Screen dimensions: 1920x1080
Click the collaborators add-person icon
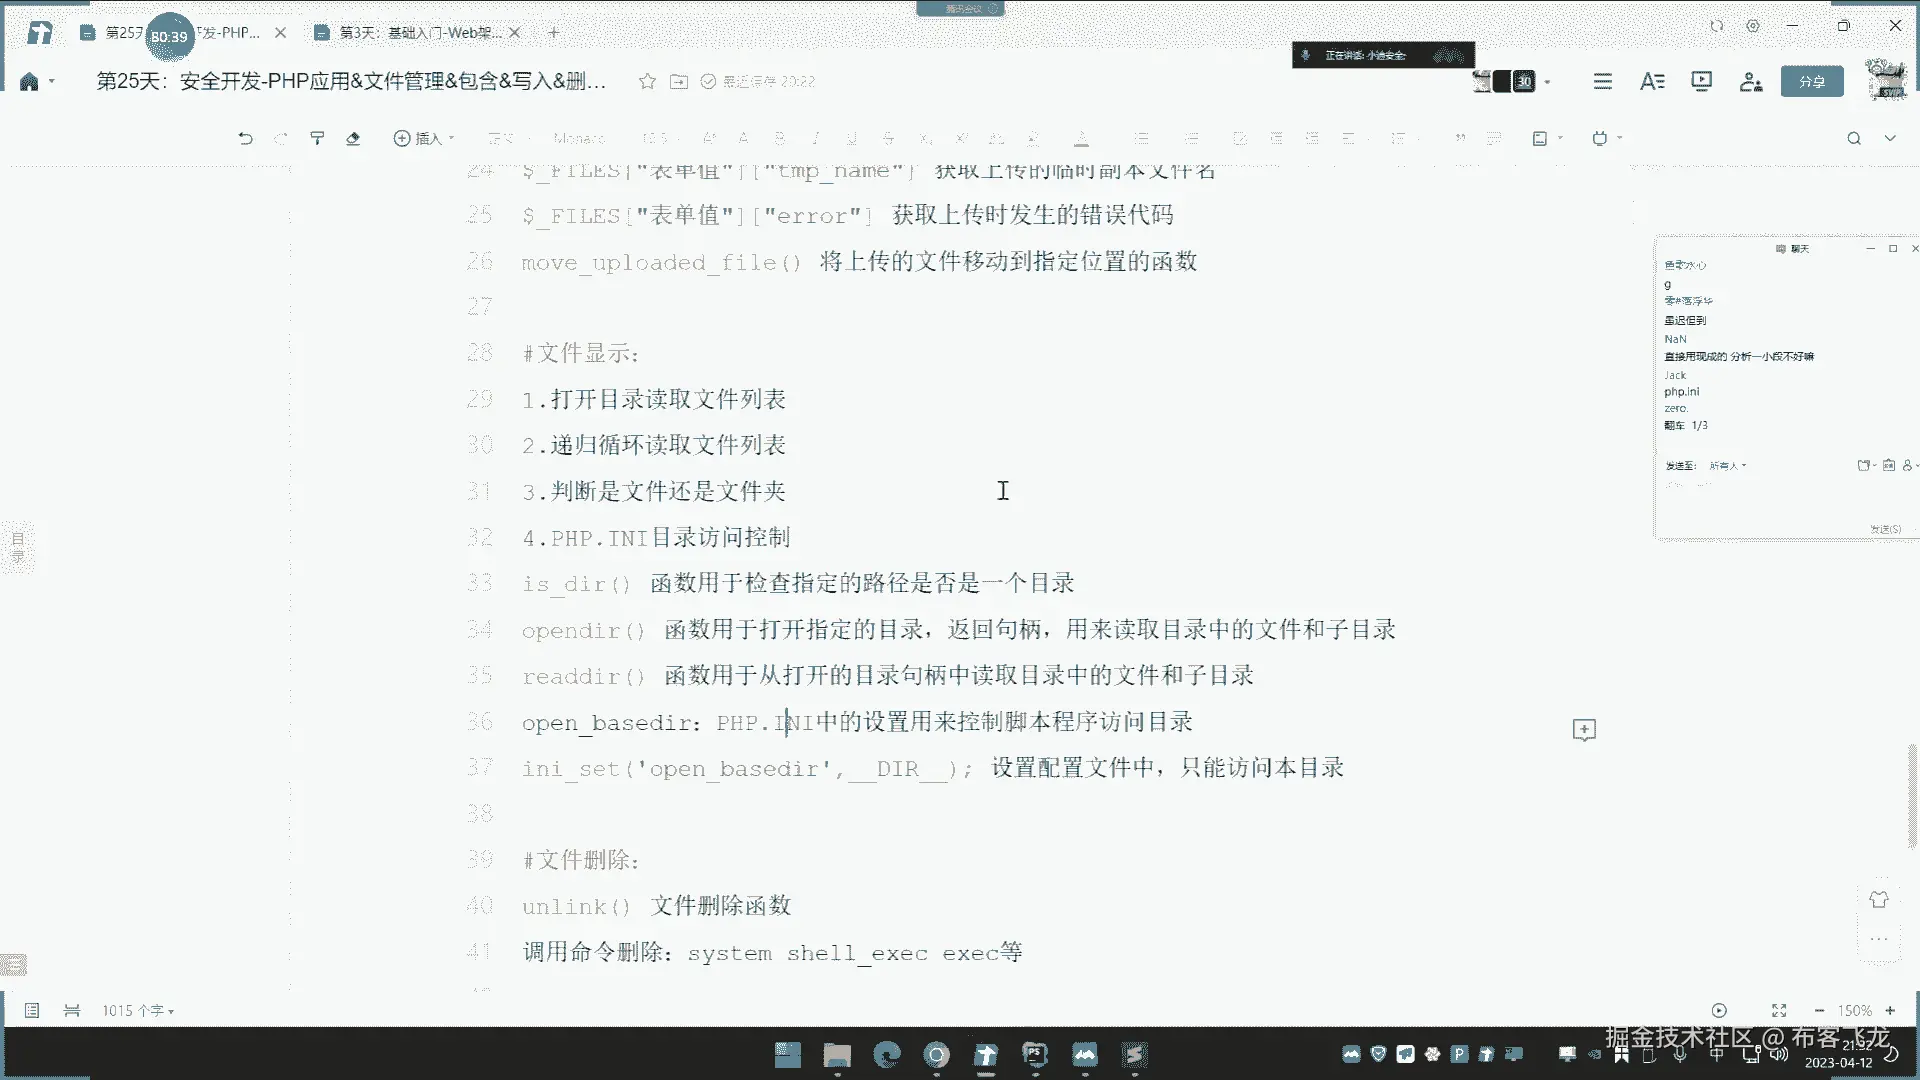coord(1750,82)
